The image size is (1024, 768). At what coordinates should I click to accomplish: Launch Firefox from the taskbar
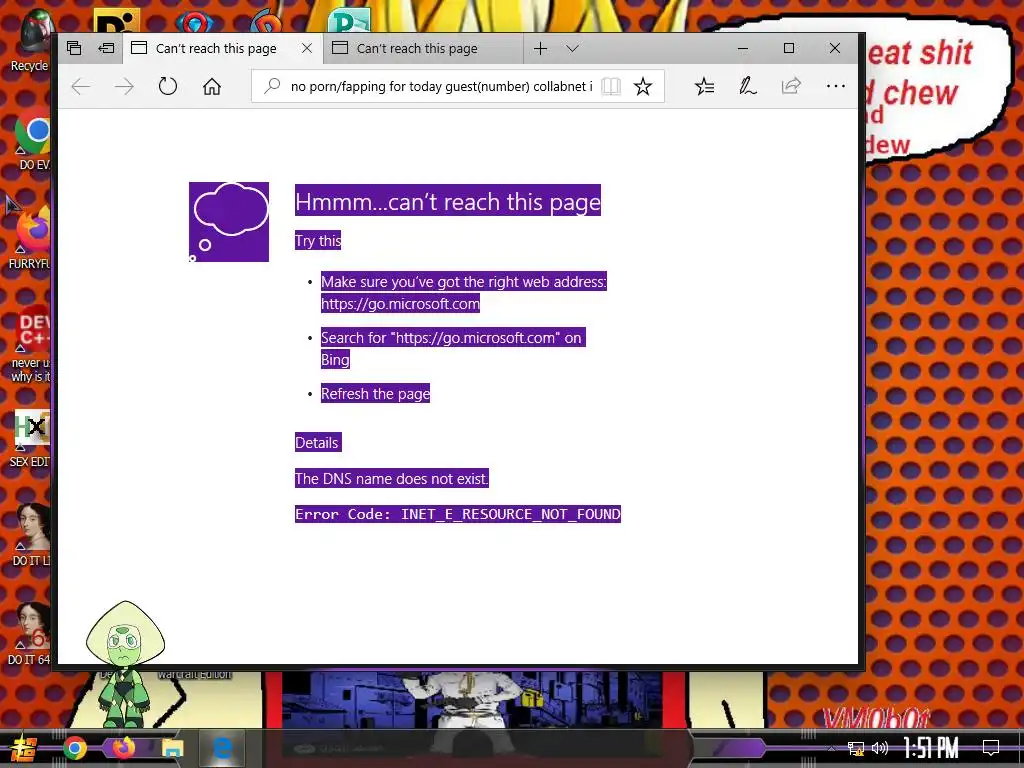(123, 747)
